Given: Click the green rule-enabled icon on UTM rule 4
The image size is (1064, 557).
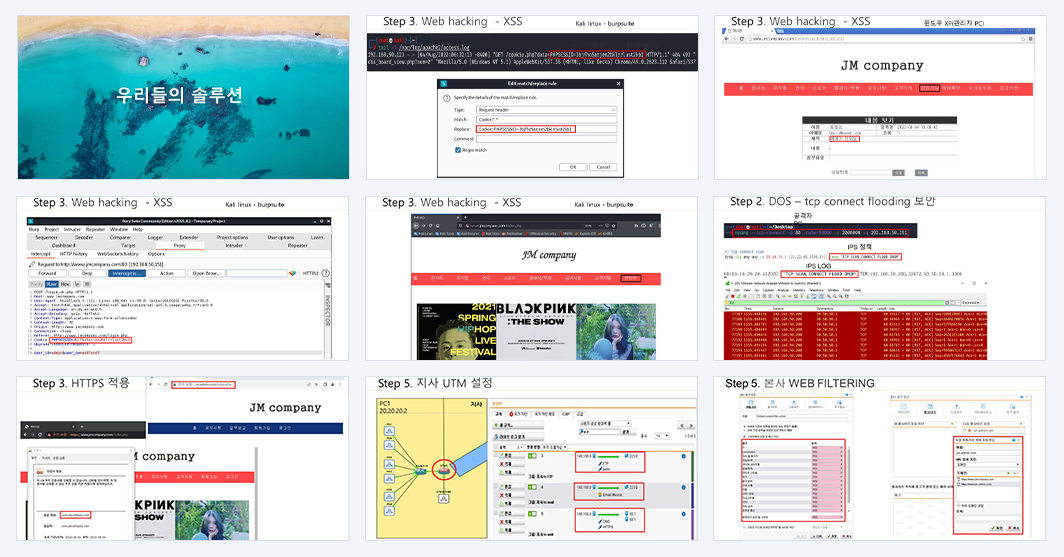Looking at the screenshot, I should tap(532, 487).
